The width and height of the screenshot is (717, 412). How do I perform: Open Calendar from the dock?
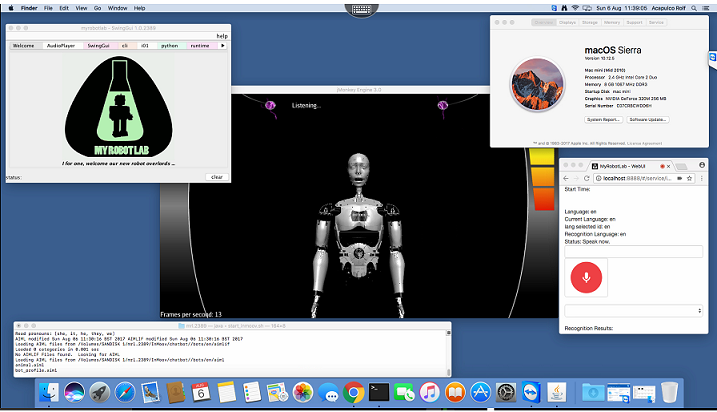click(201, 392)
